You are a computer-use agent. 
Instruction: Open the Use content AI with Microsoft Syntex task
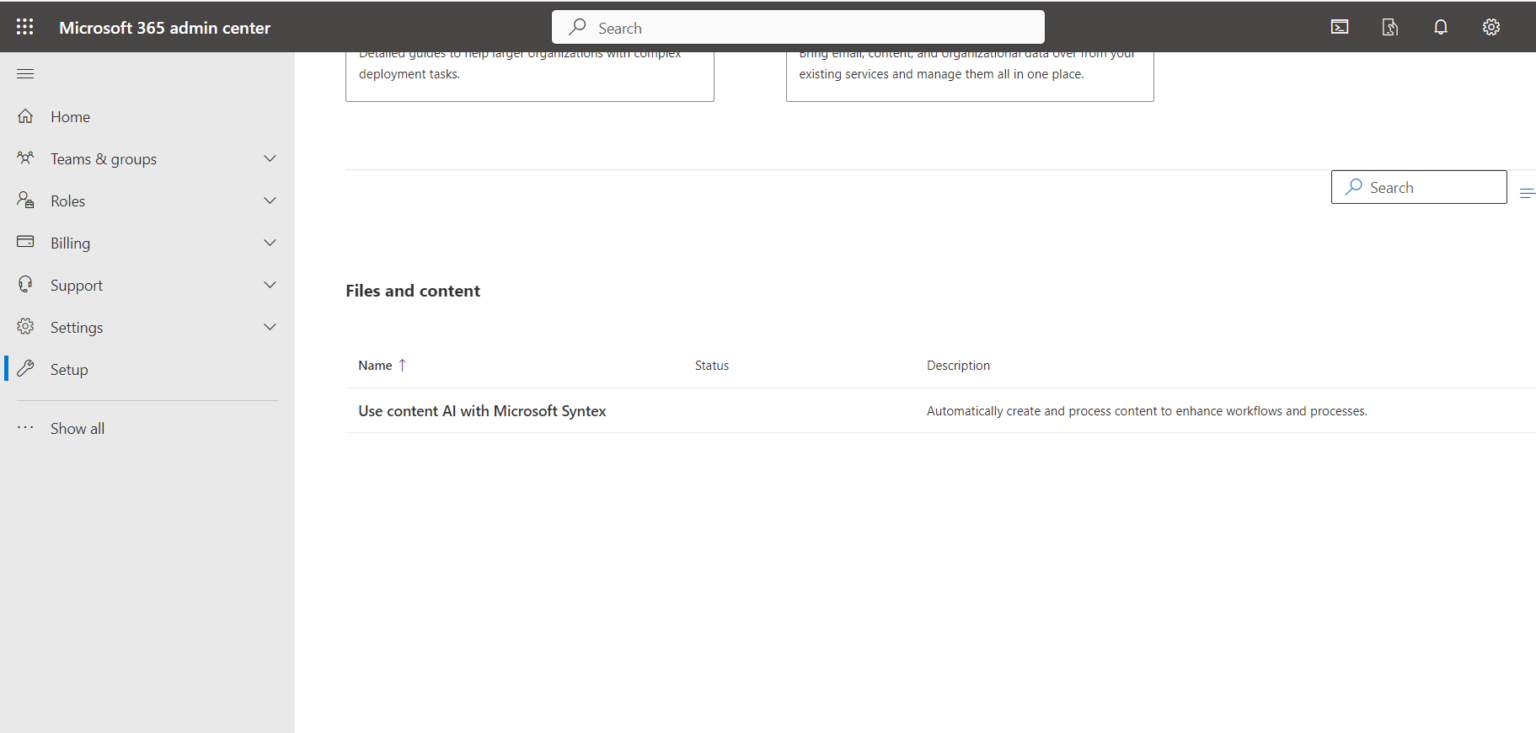point(482,410)
